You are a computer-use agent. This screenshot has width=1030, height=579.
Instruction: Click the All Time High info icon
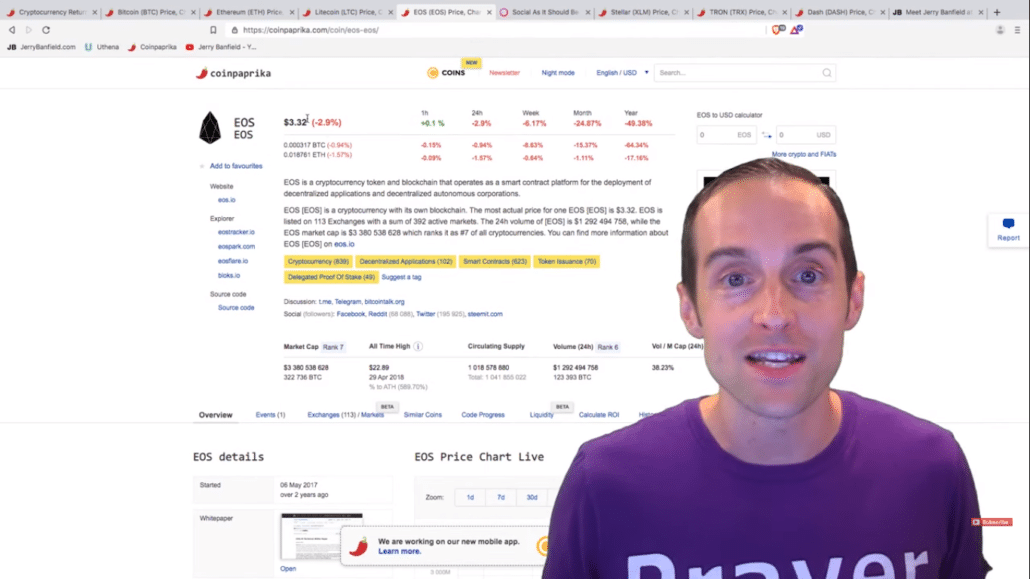tap(418, 346)
